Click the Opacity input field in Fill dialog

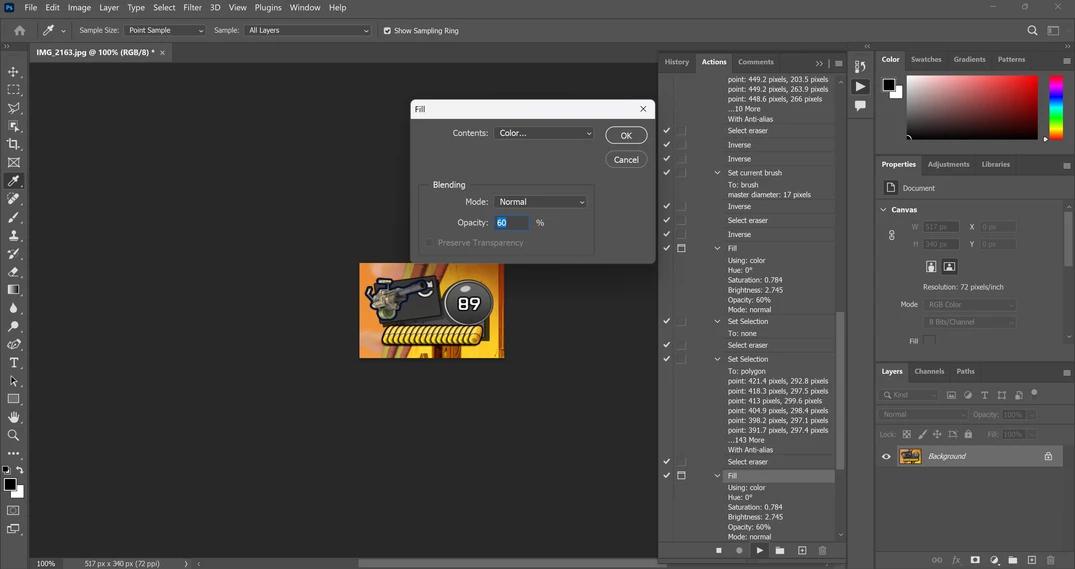pyautogui.click(x=511, y=223)
